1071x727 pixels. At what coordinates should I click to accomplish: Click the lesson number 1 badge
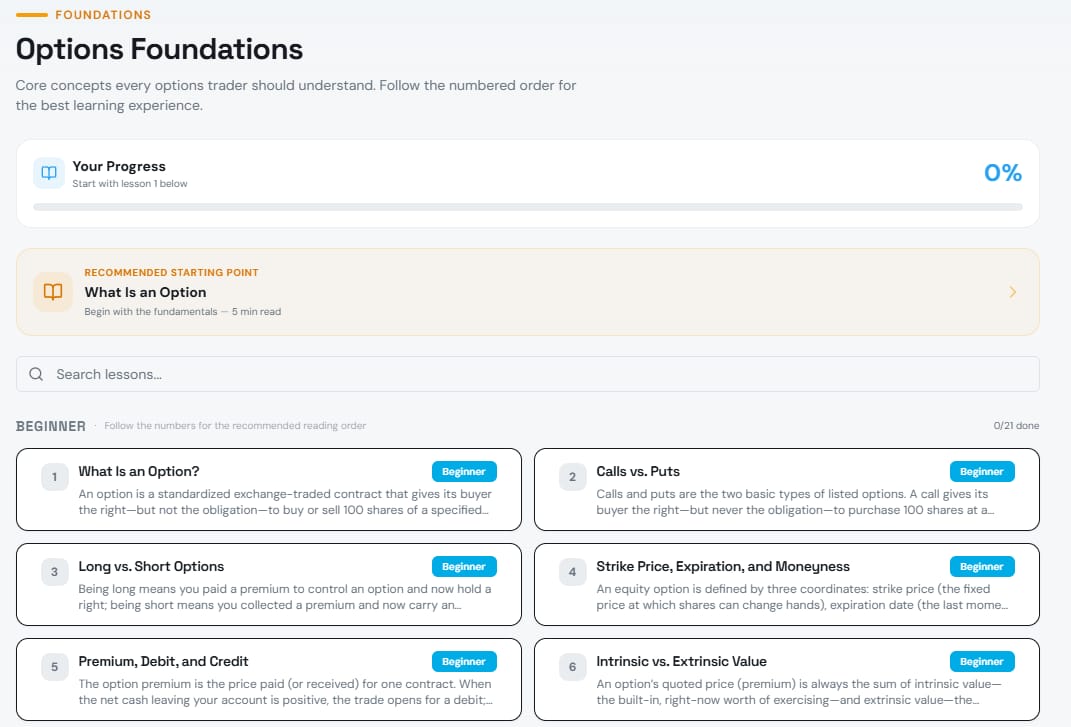pos(55,477)
